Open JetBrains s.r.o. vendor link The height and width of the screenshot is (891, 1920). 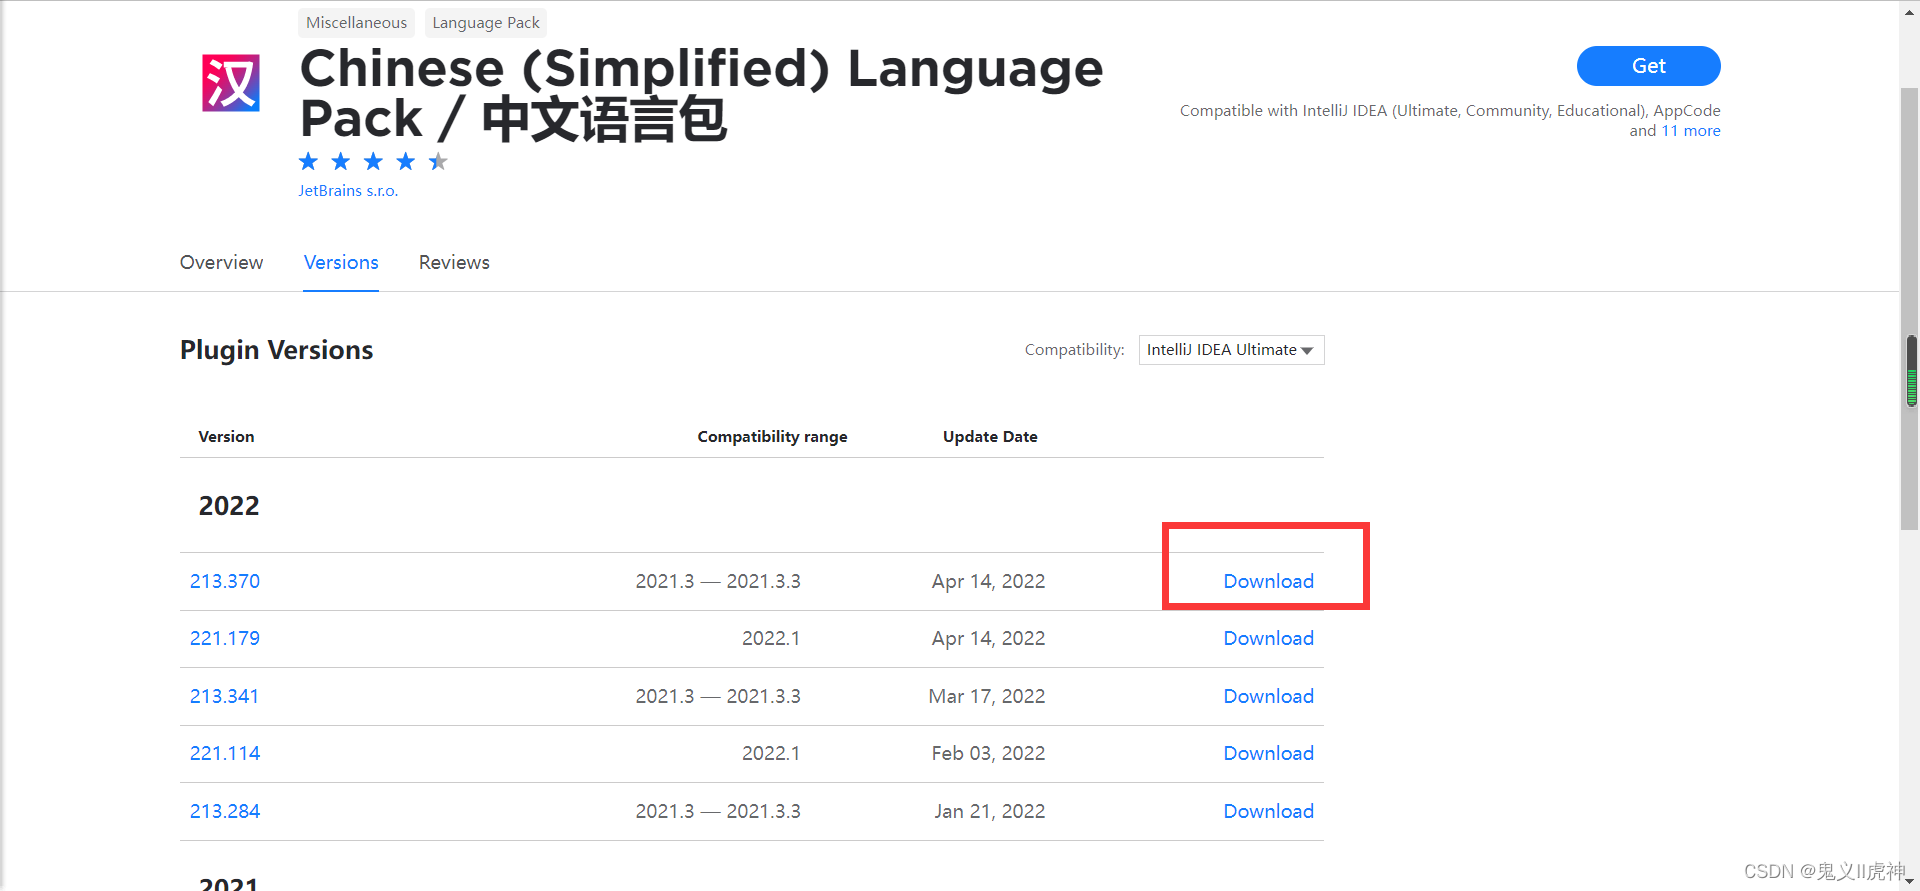tap(348, 191)
